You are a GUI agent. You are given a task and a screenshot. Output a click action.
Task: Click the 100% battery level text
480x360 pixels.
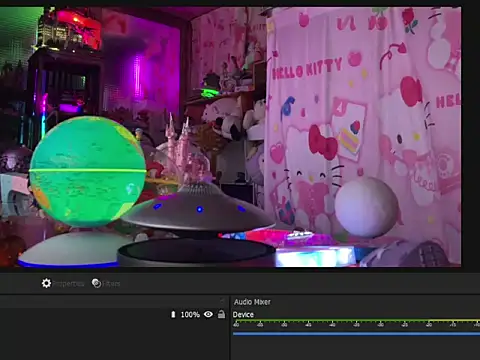pos(190,314)
